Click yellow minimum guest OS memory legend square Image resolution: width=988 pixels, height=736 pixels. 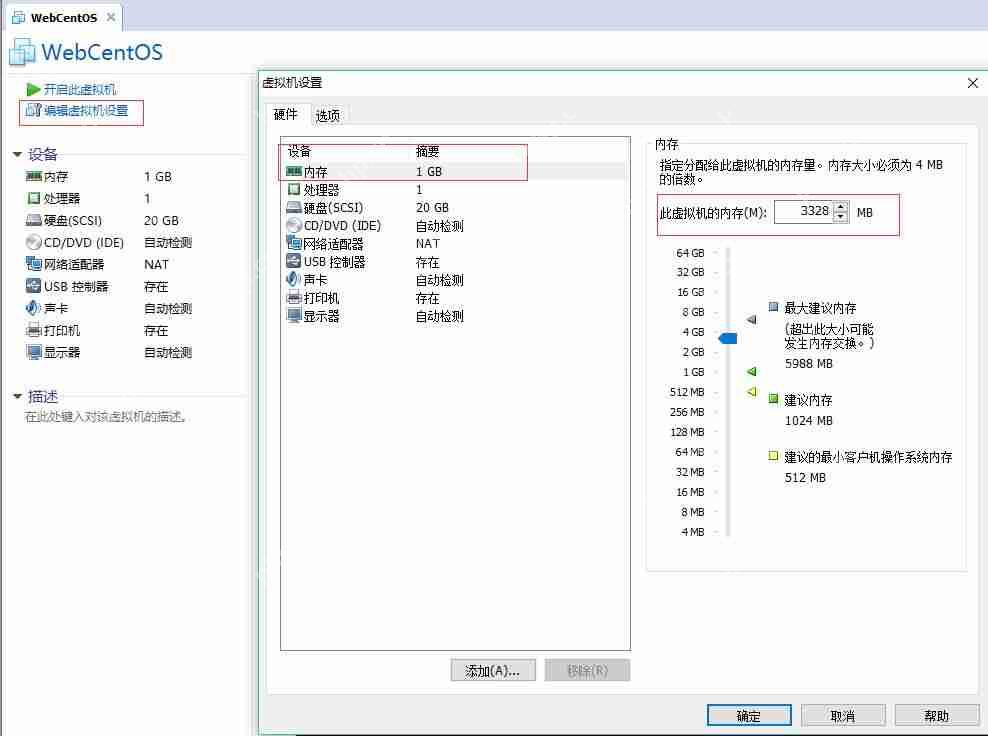click(x=774, y=456)
